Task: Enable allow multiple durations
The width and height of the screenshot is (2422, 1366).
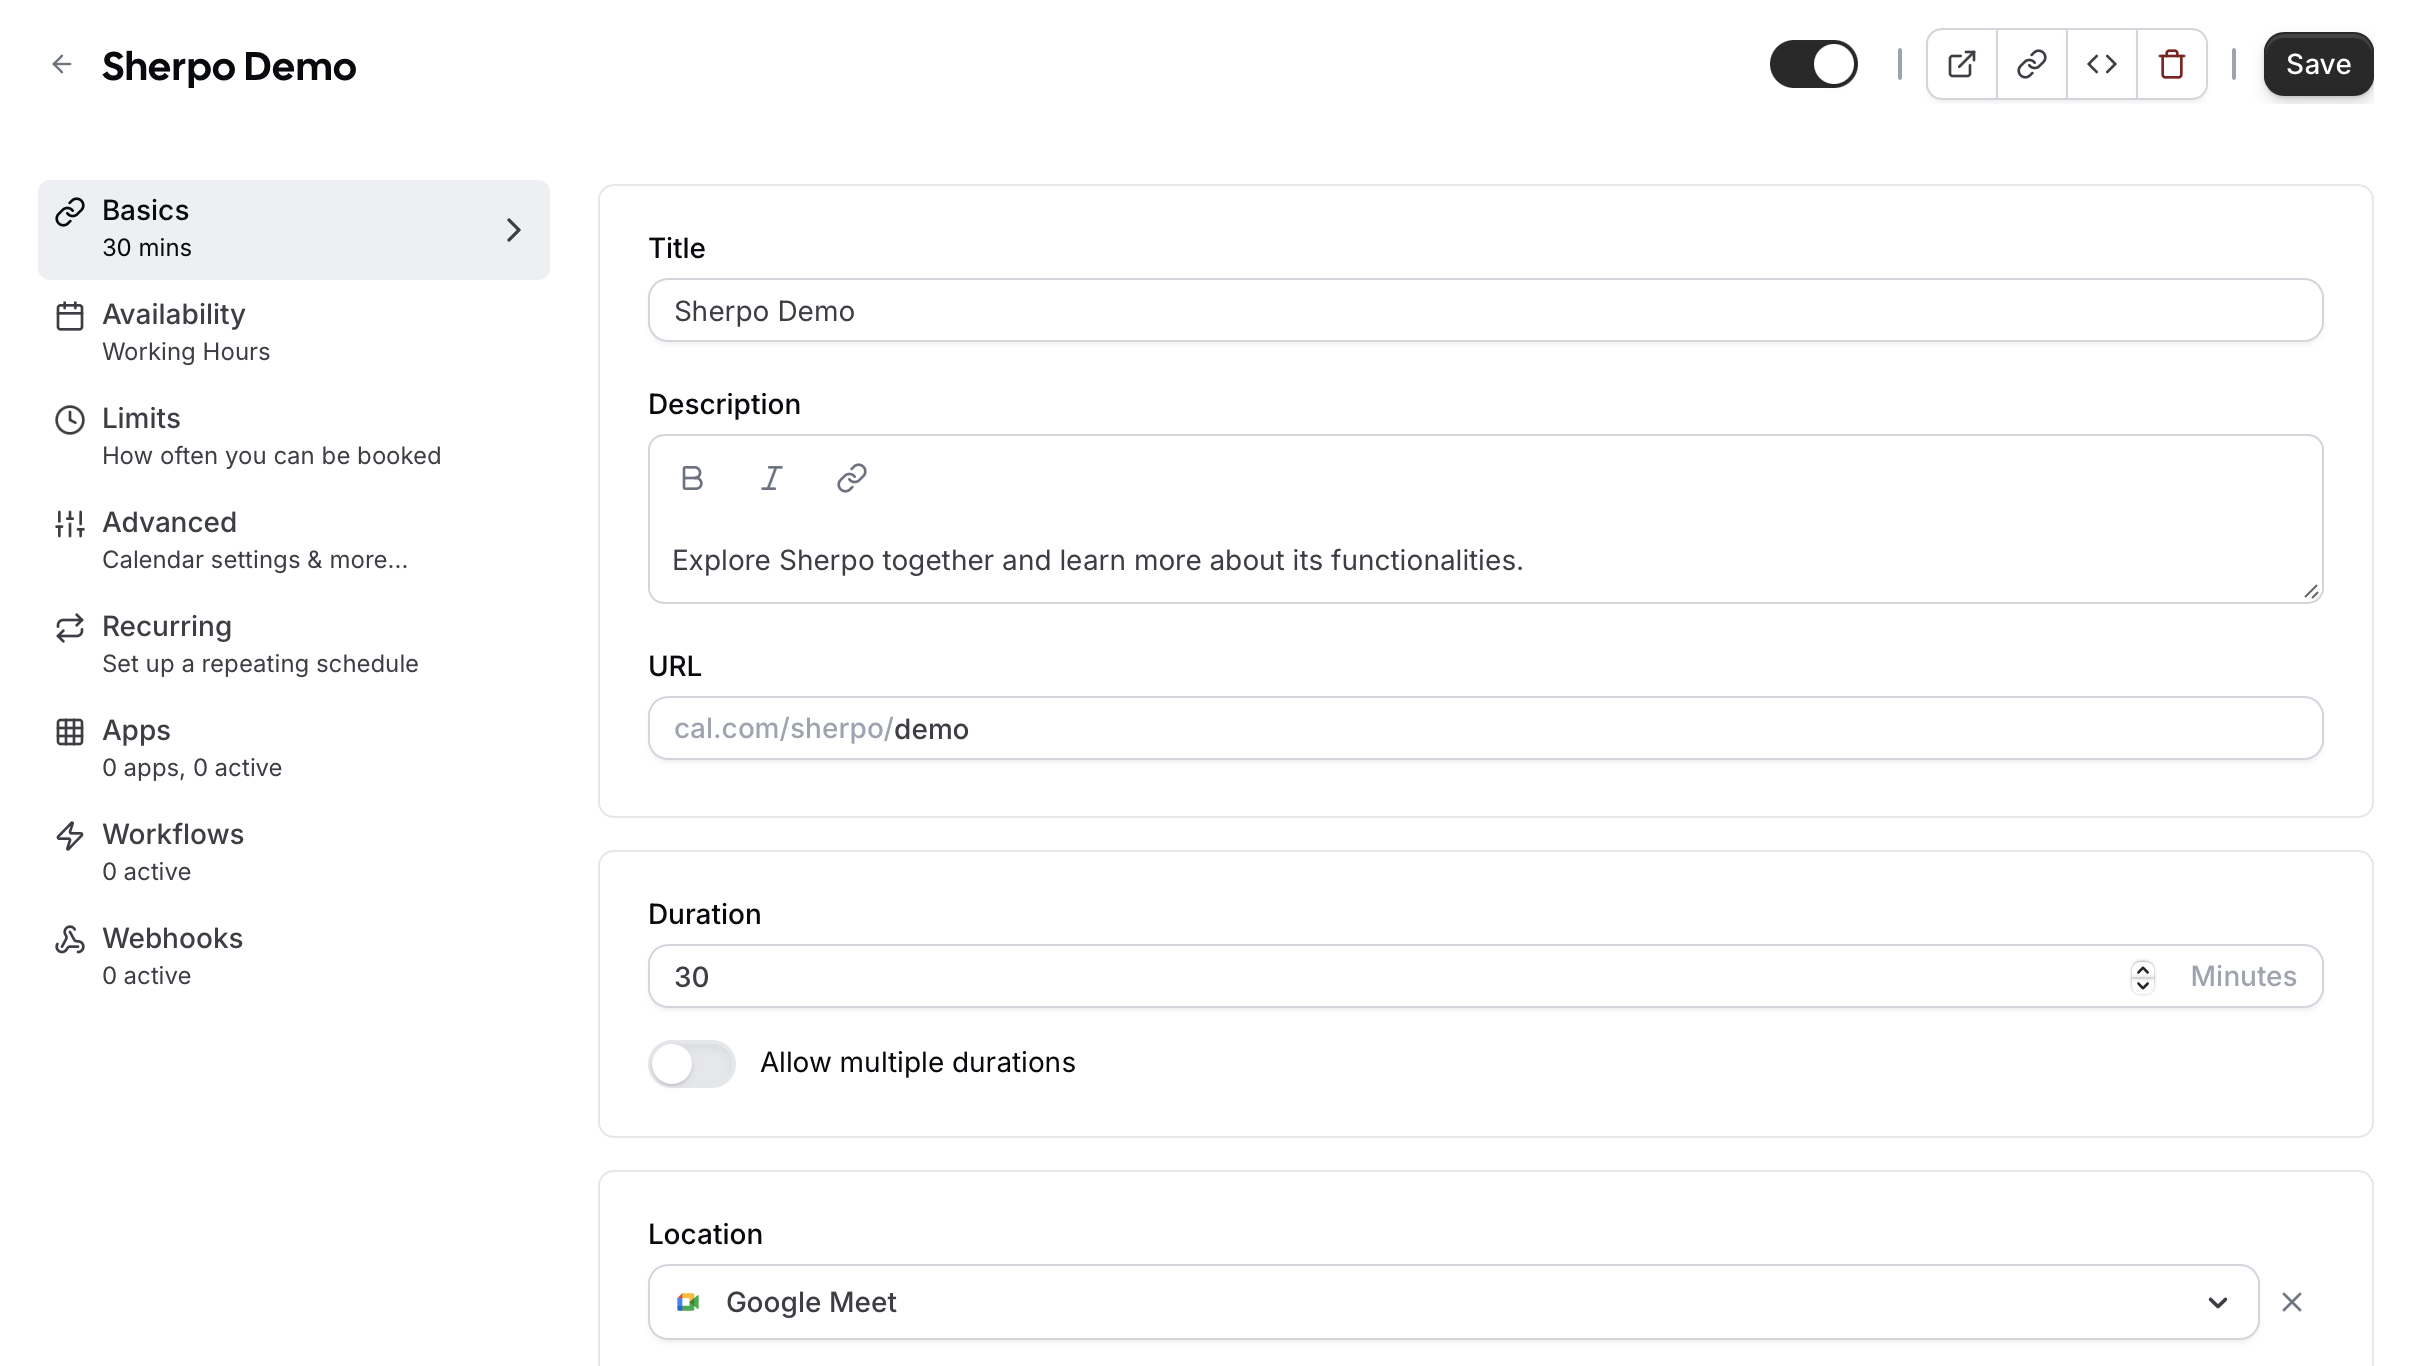Action: pyautogui.click(x=691, y=1063)
